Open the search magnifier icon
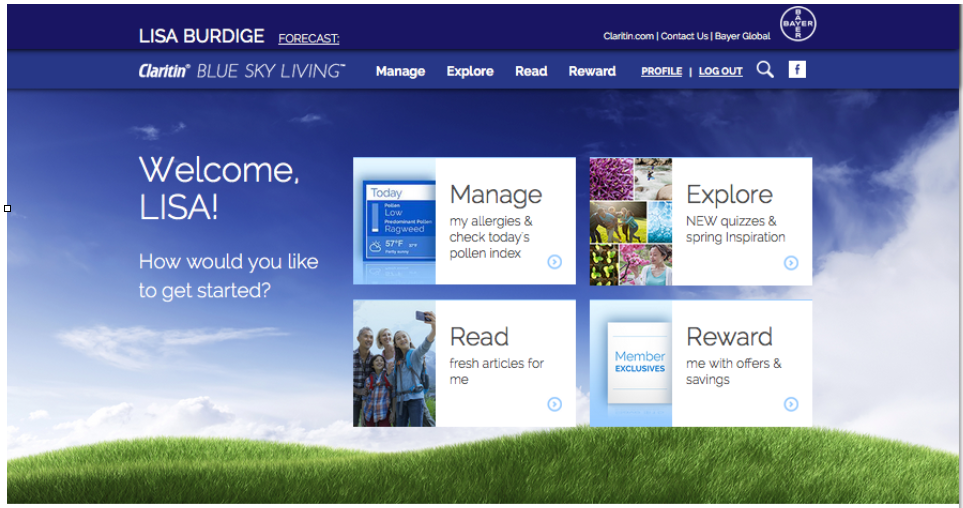The height and width of the screenshot is (508, 963). [765, 69]
